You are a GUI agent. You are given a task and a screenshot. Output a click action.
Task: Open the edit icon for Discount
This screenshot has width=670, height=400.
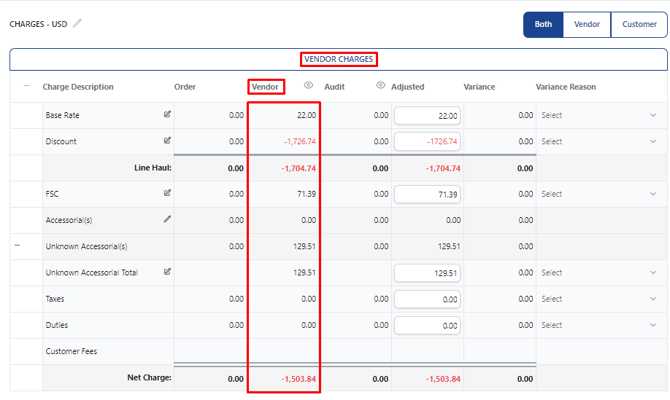[167, 140]
